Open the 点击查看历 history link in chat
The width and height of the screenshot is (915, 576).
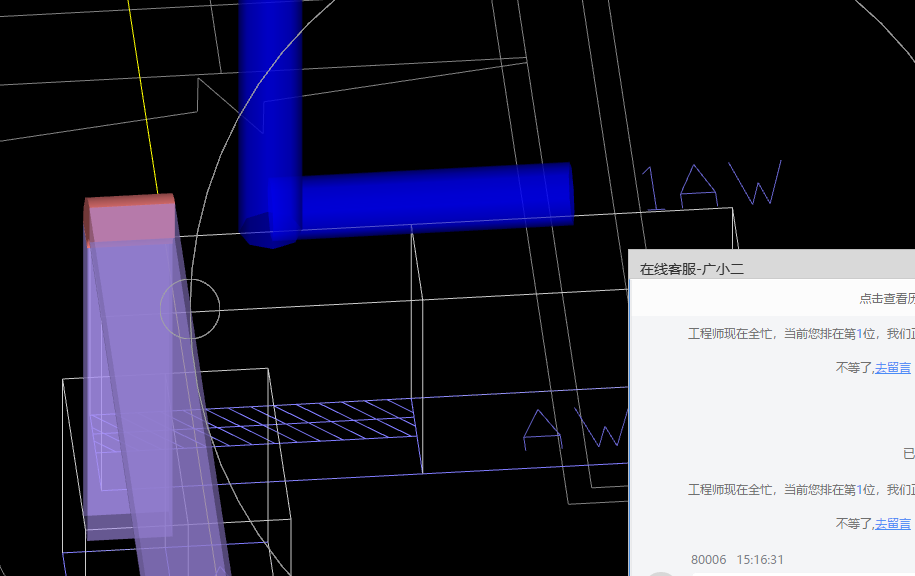(x=886, y=298)
